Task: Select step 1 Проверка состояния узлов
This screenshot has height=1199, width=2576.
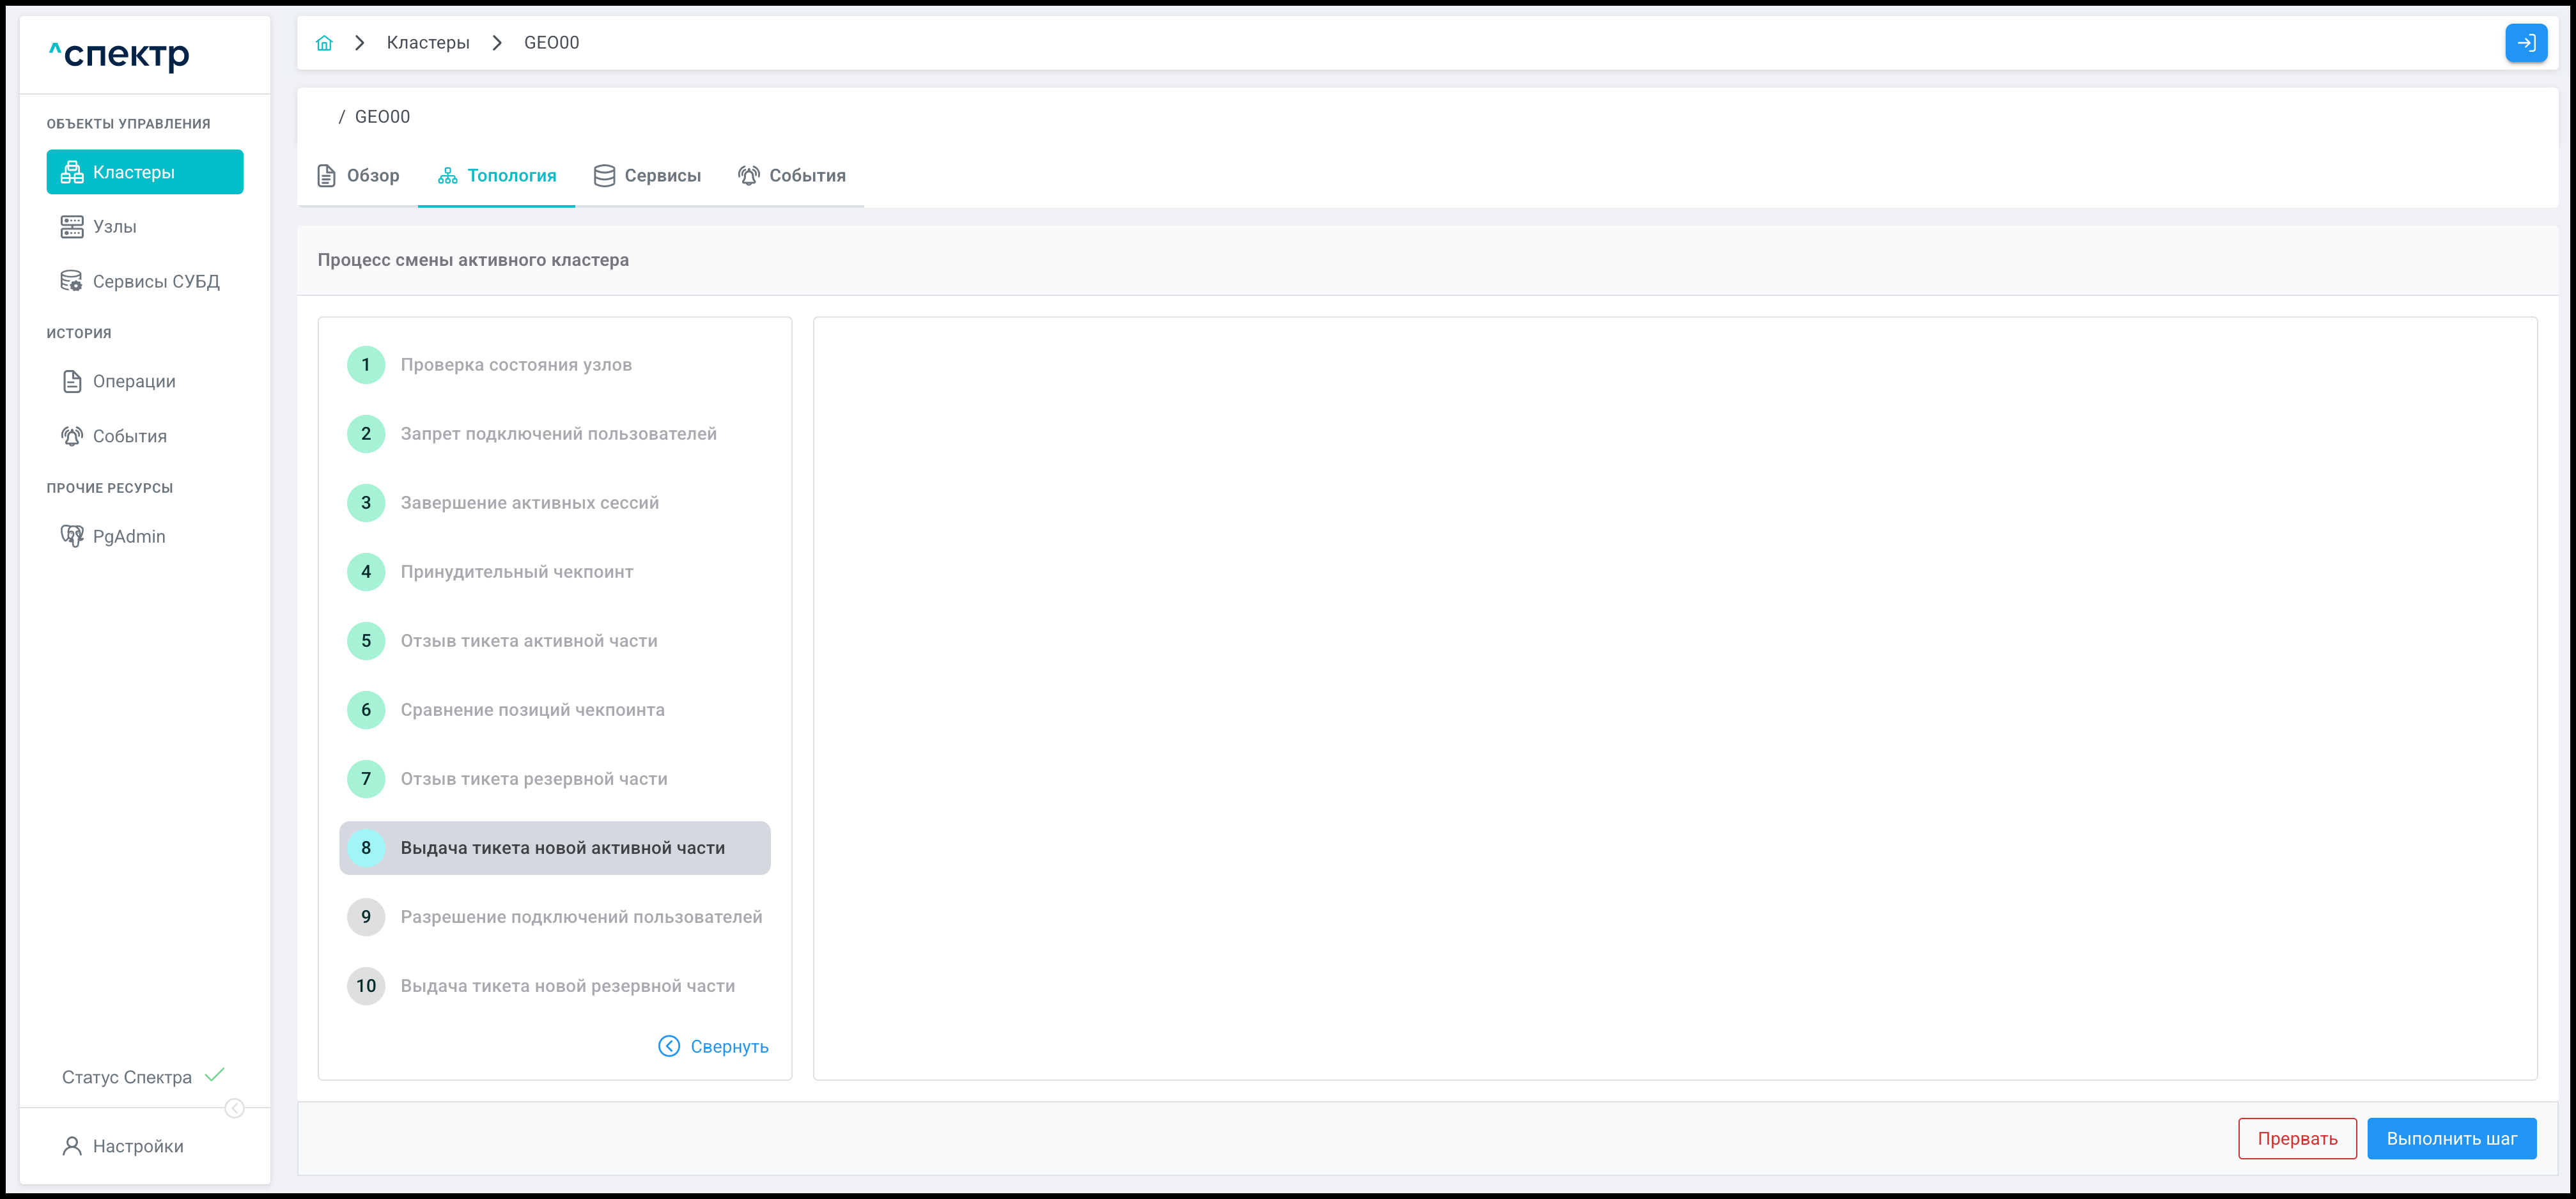Action: 515,365
